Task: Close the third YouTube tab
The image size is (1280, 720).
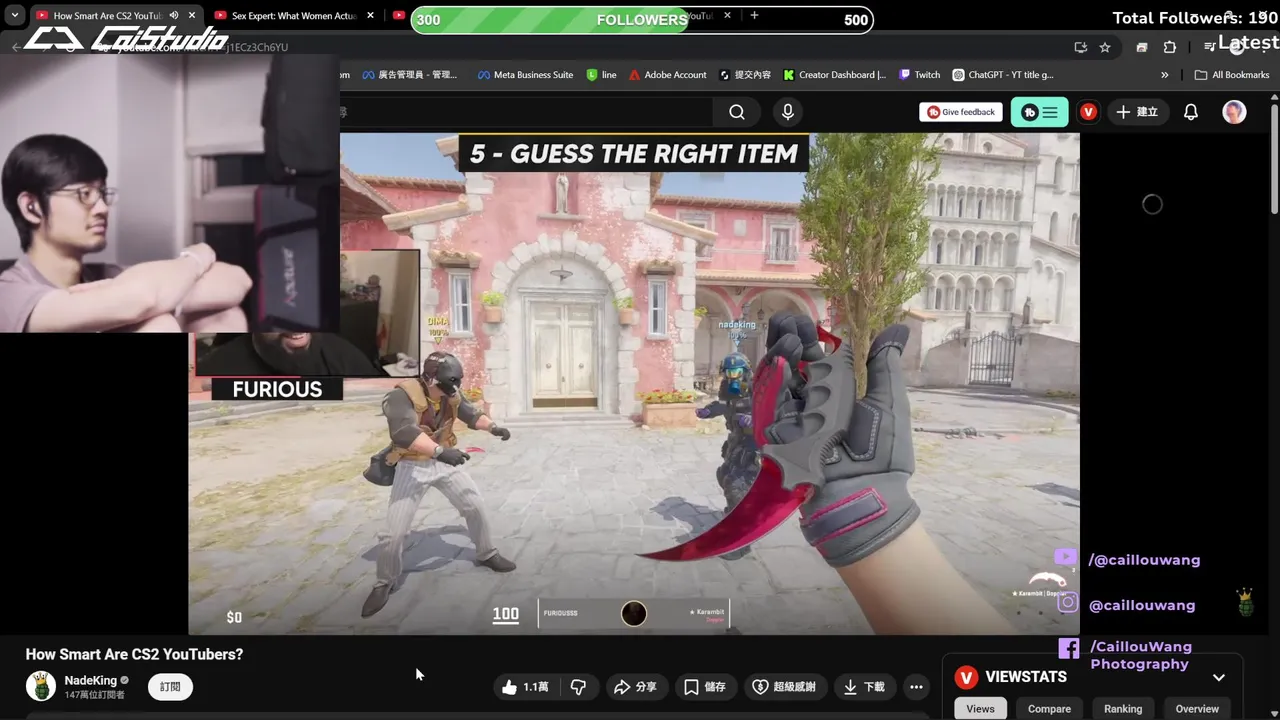Action: click(727, 16)
